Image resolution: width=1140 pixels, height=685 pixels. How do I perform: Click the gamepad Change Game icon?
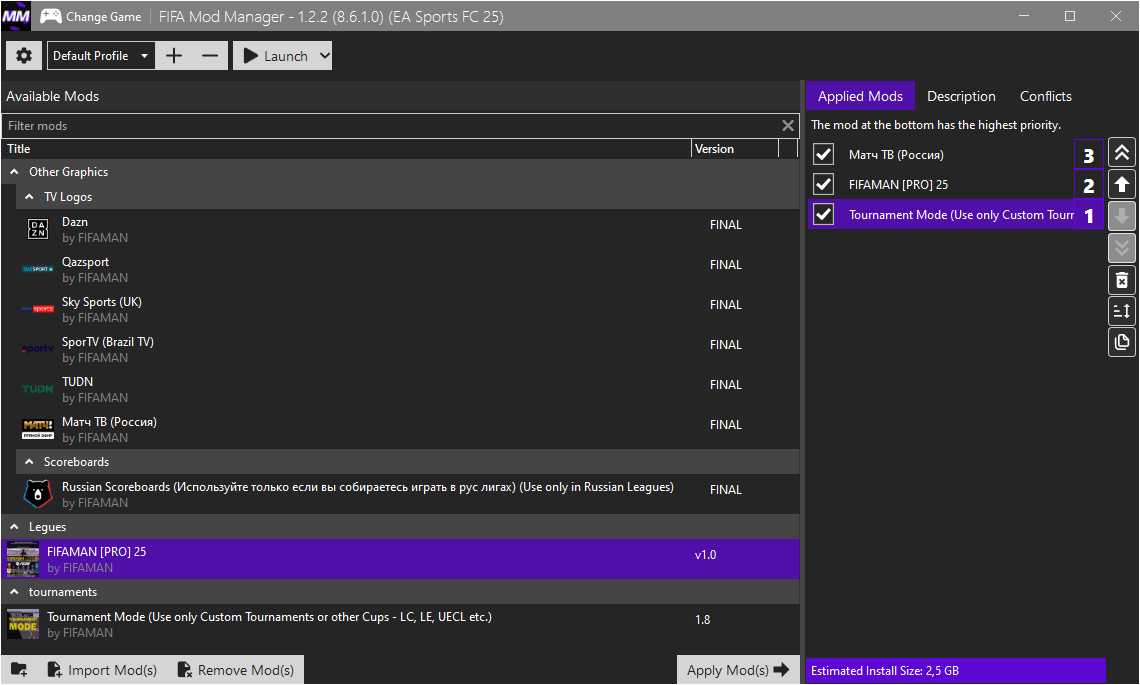[51, 16]
